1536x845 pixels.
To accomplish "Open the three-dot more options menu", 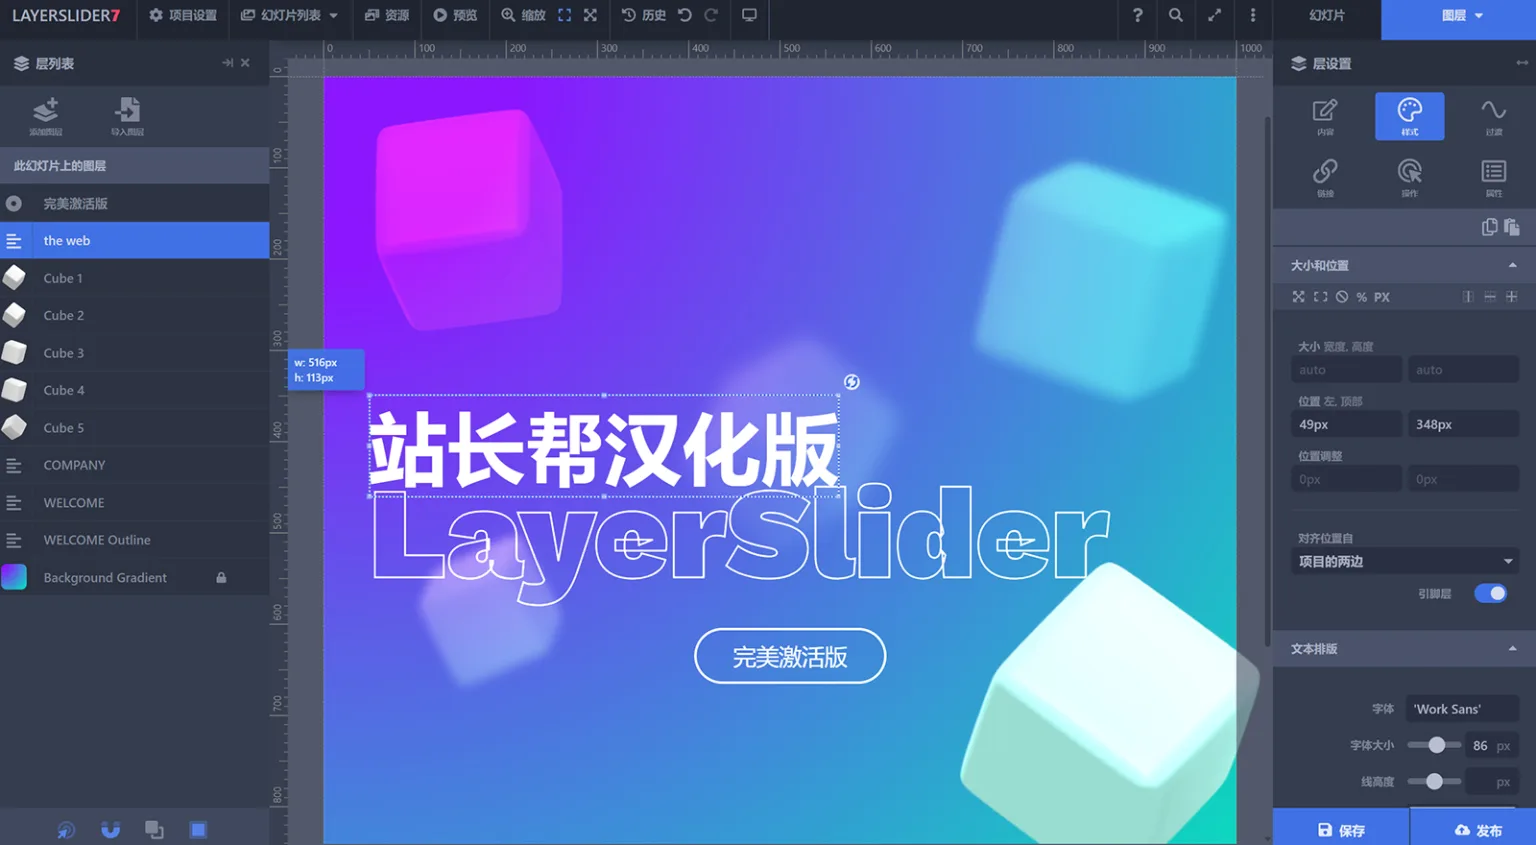I will click(x=1252, y=15).
